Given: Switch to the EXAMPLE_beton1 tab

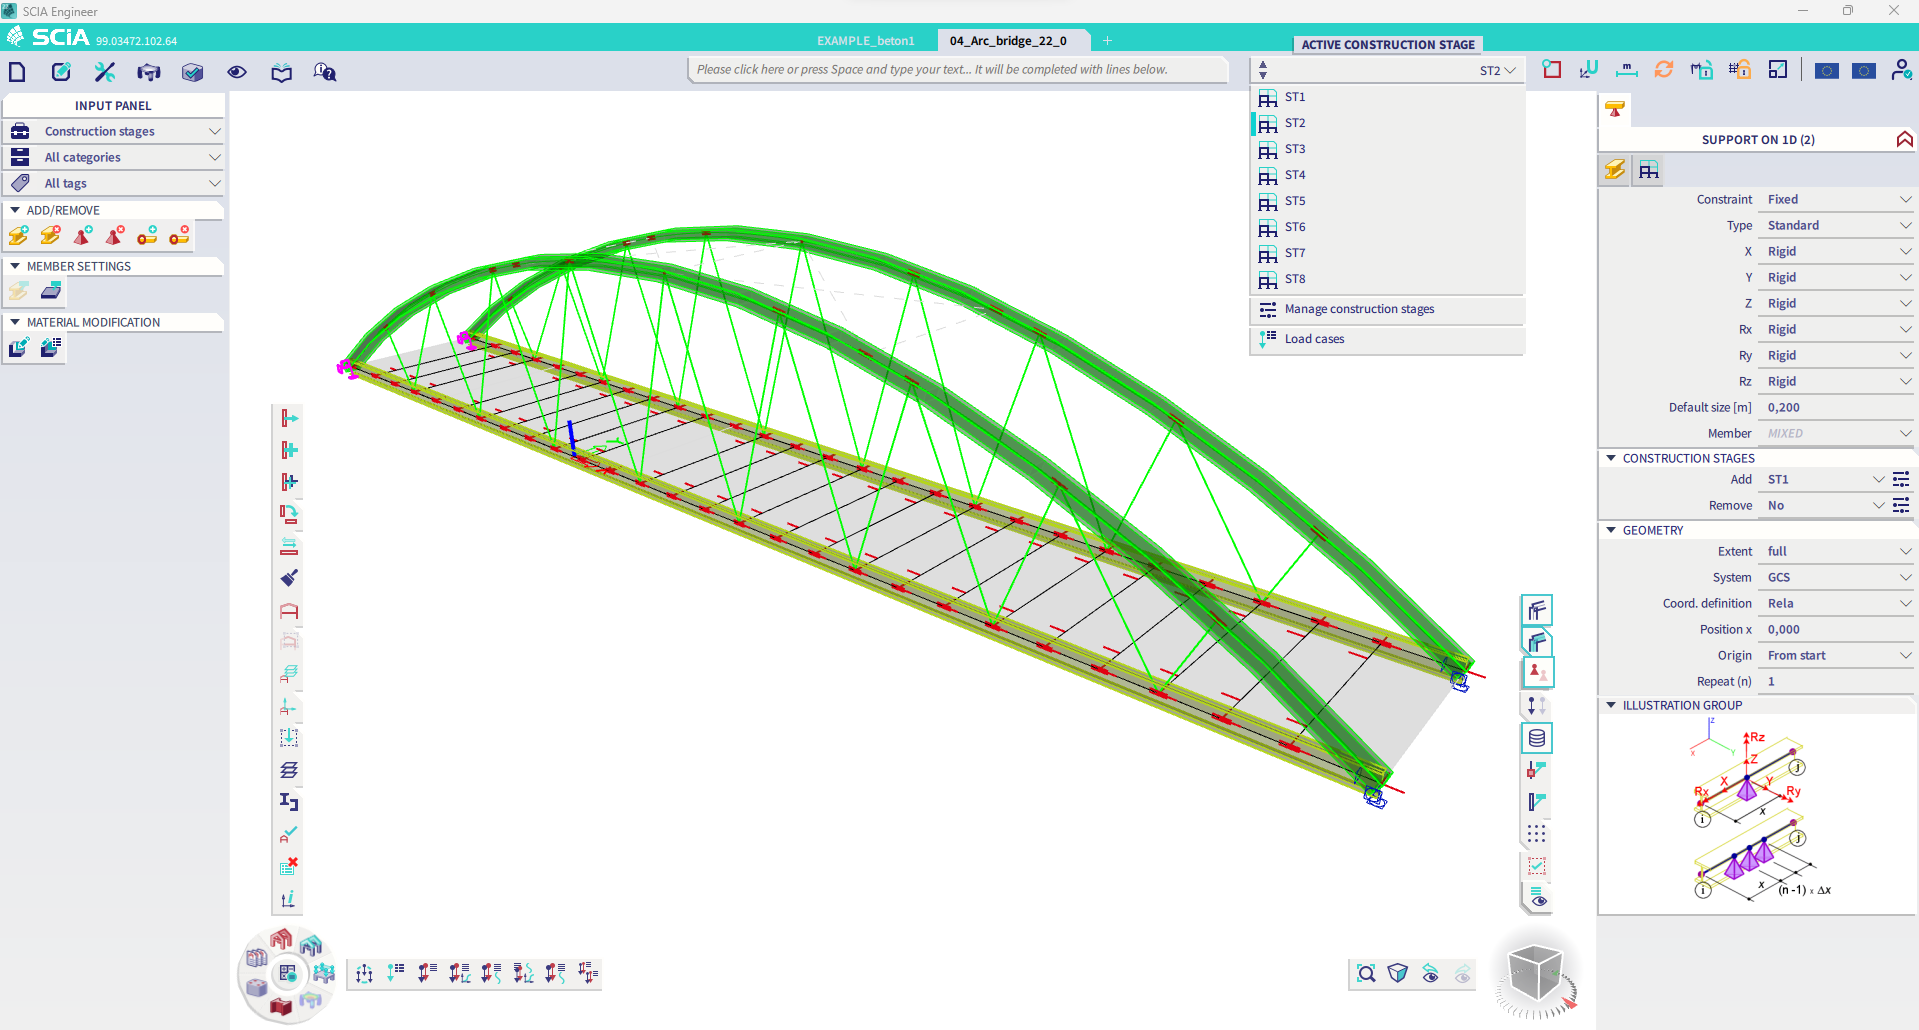Looking at the screenshot, I should click(x=866, y=40).
